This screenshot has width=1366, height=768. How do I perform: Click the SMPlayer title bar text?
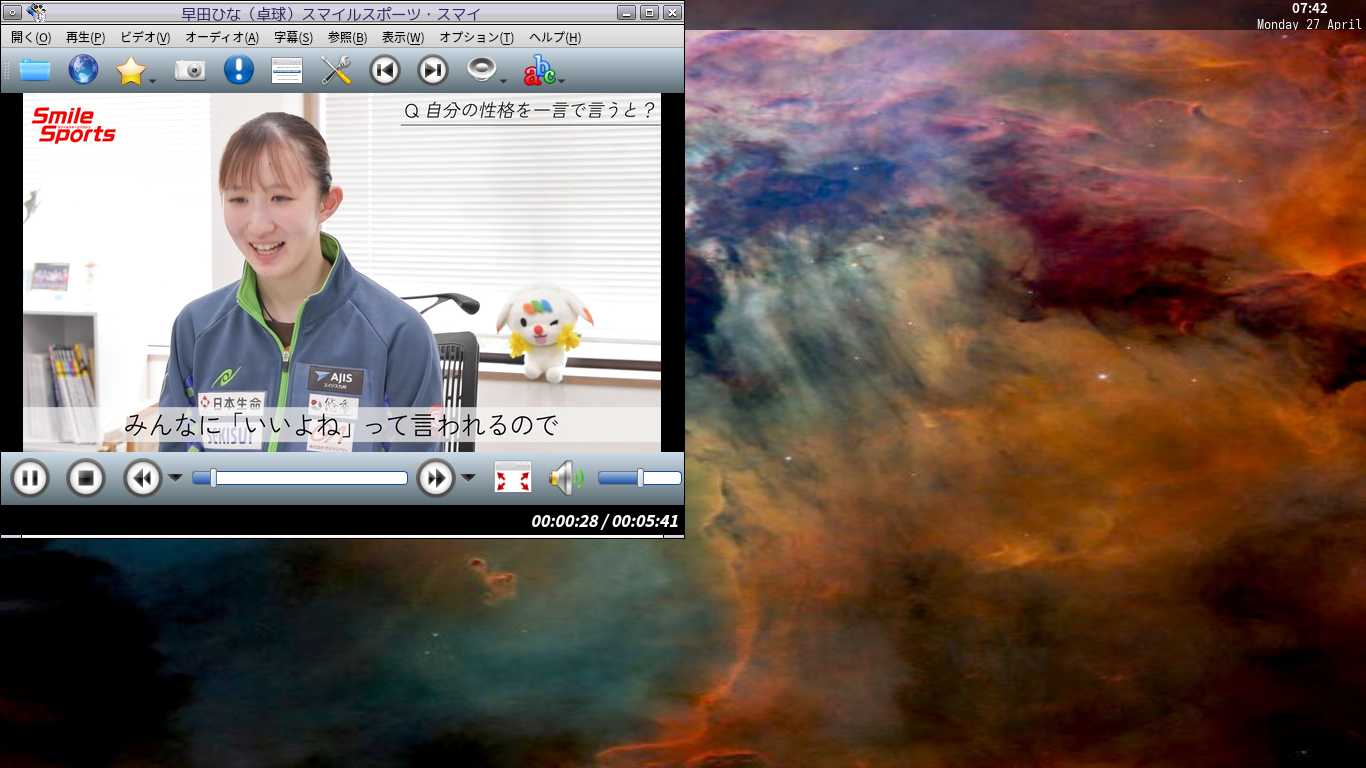click(331, 13)
